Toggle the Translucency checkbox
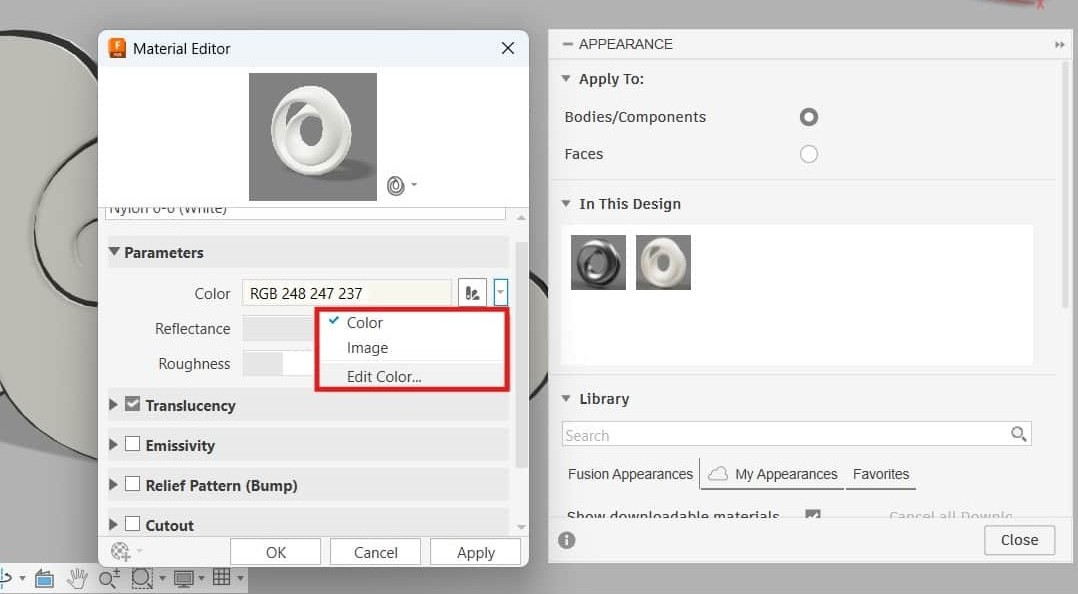 [x=133, y=404]
